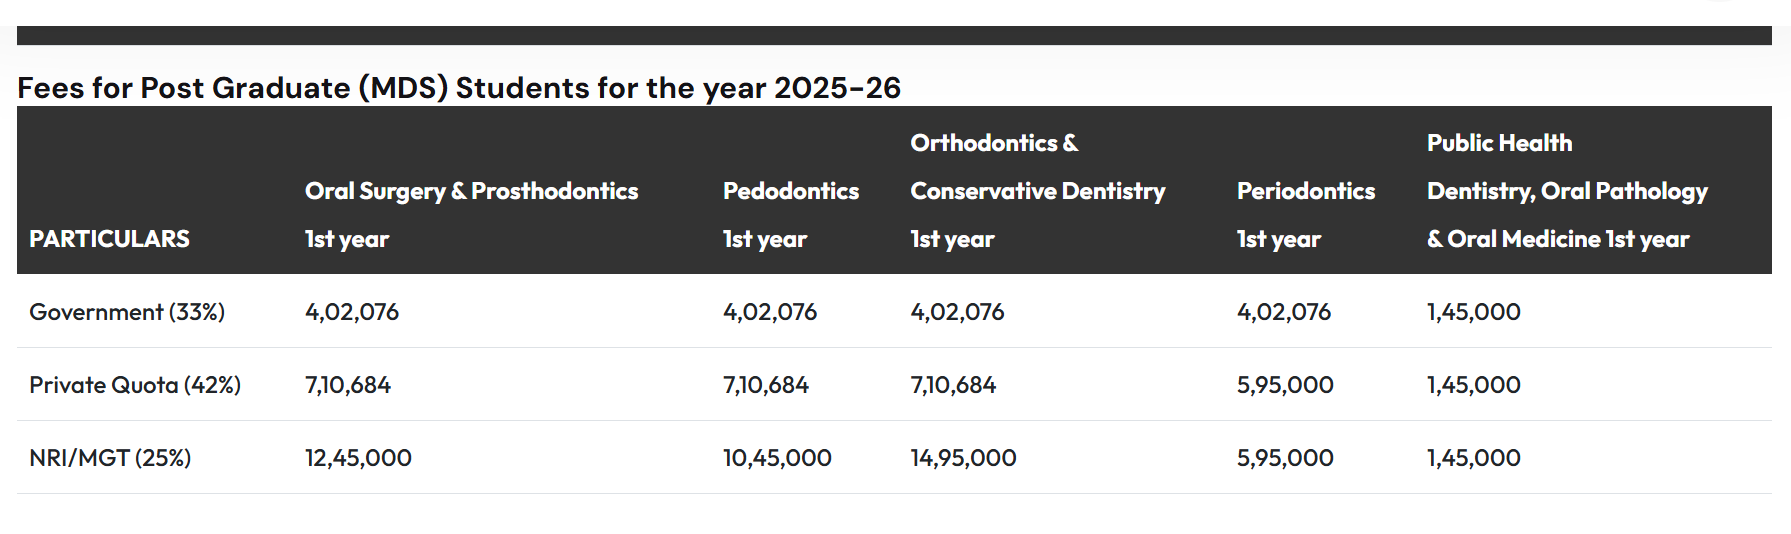Click the 12,45,000 fee cell

pos(358,458)
